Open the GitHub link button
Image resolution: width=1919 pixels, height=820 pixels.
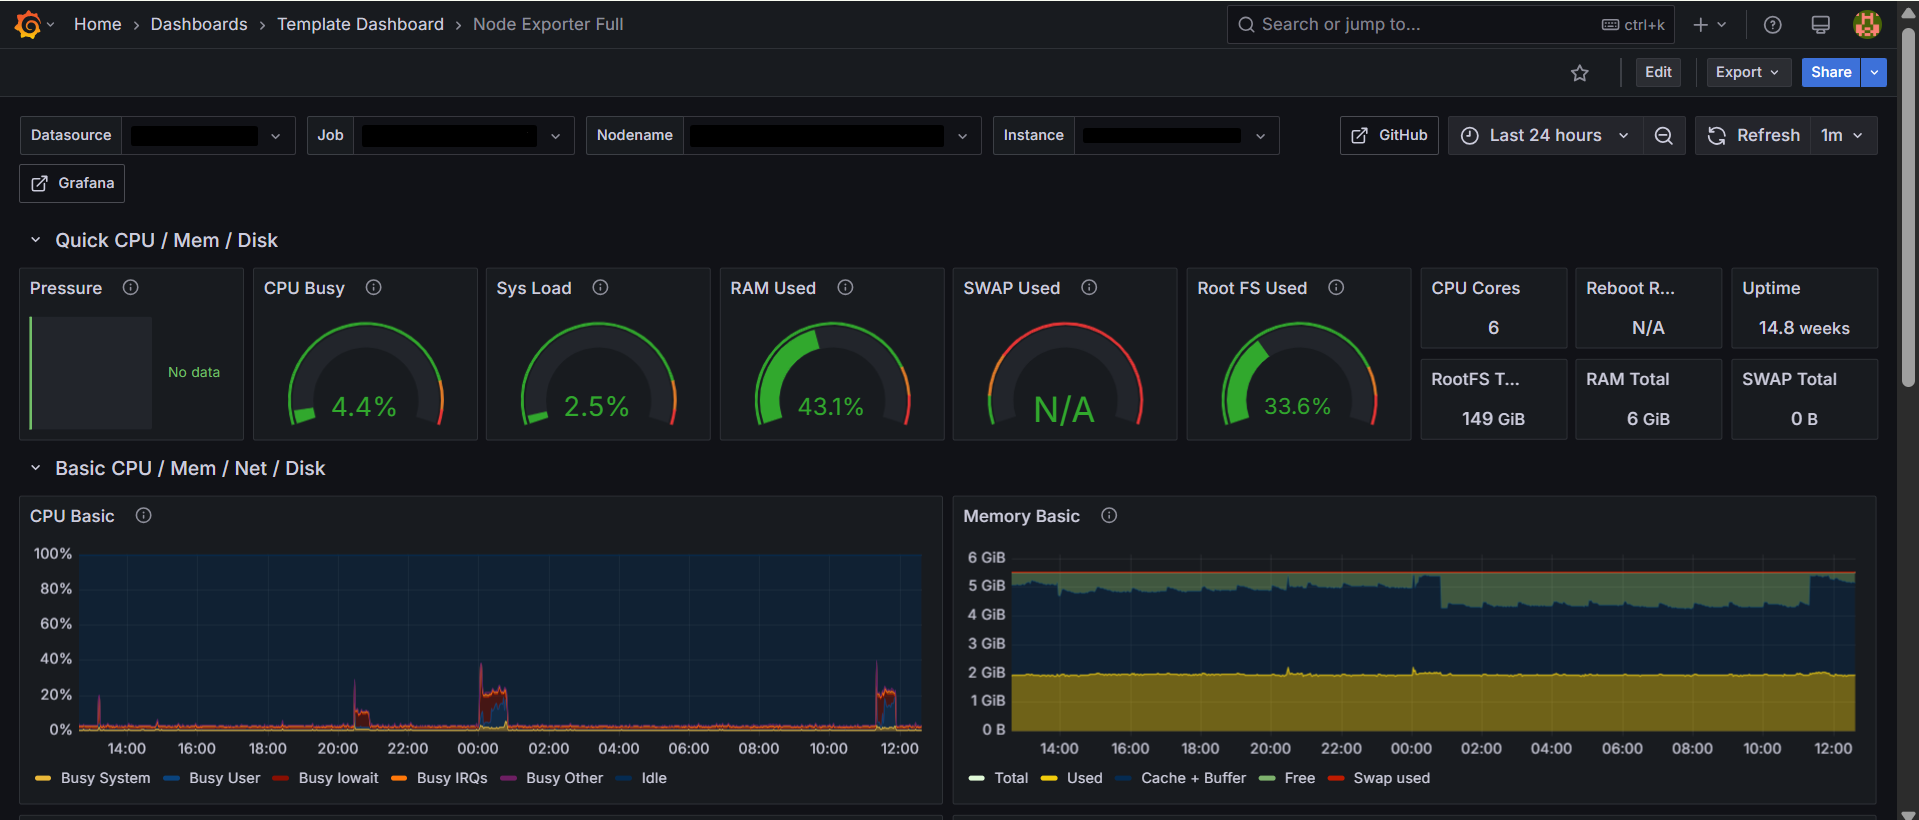click(1389, 136)
